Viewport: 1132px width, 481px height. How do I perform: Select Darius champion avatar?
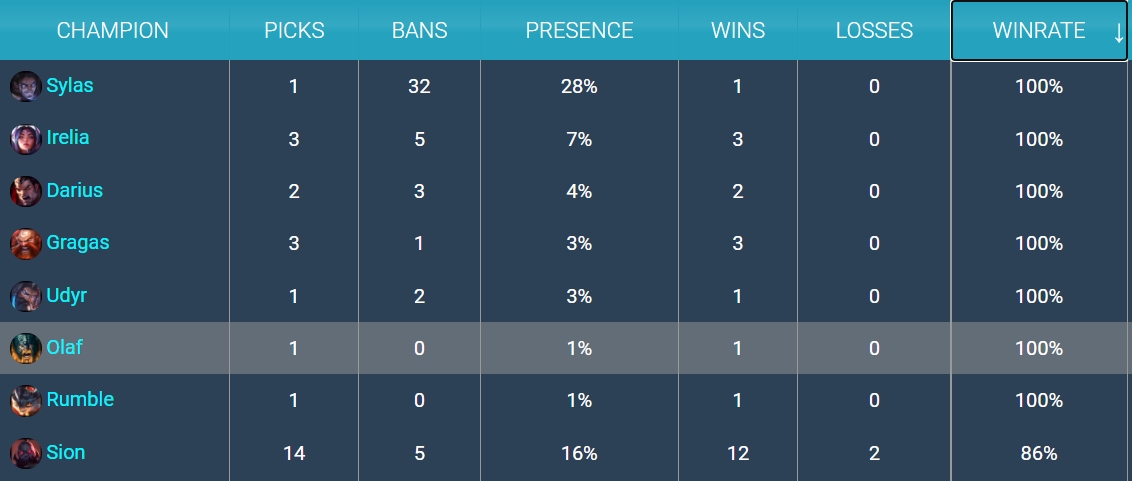(25, 191)
